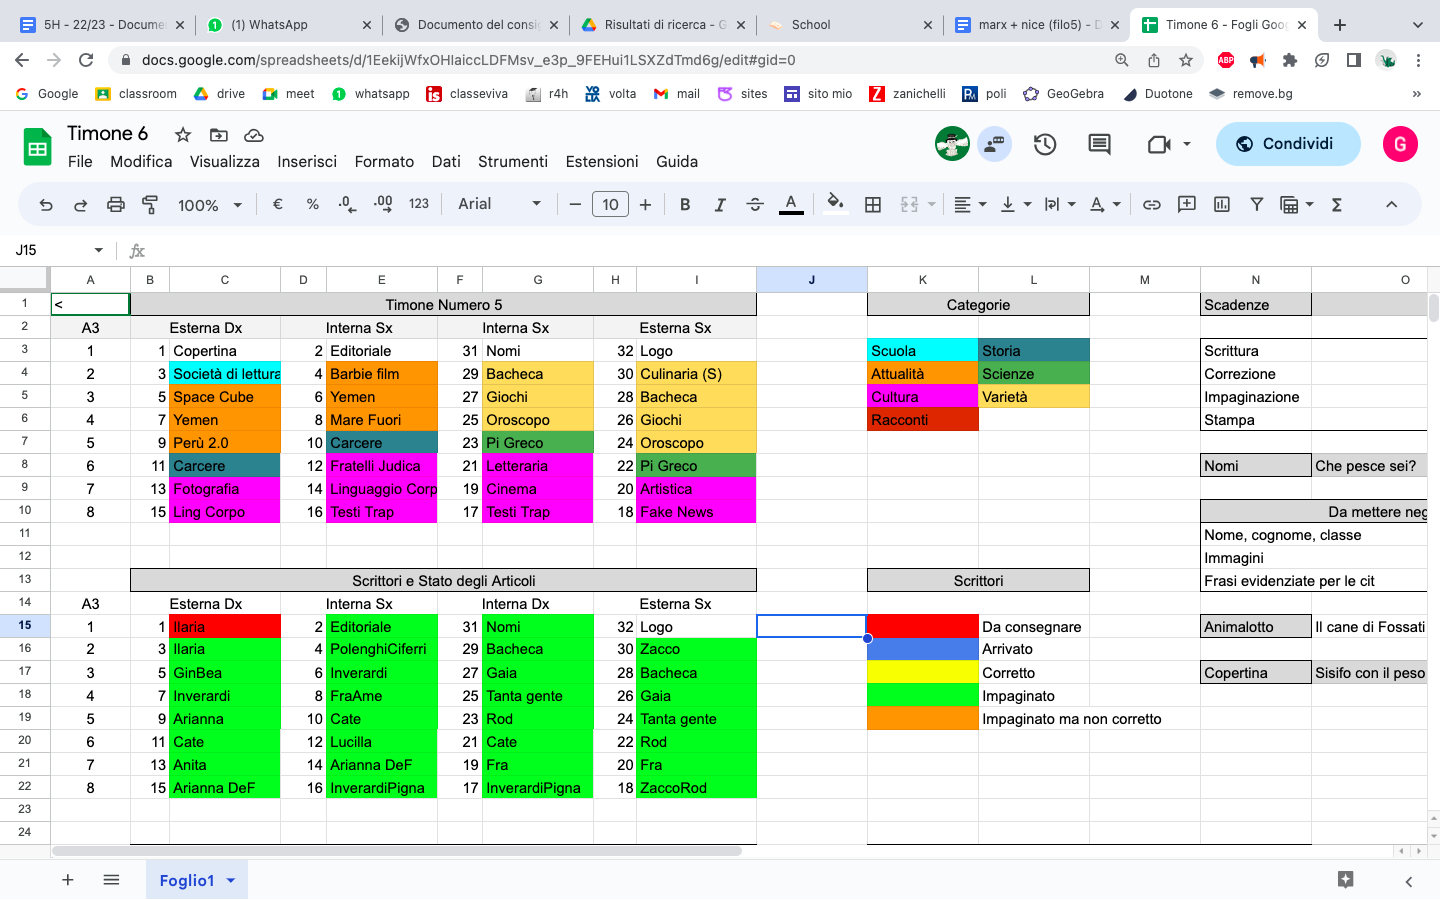Viewport: 1440px width, 900px height.
Task: Collapse the toolbar with up chevron
Action: [1391, 204]
